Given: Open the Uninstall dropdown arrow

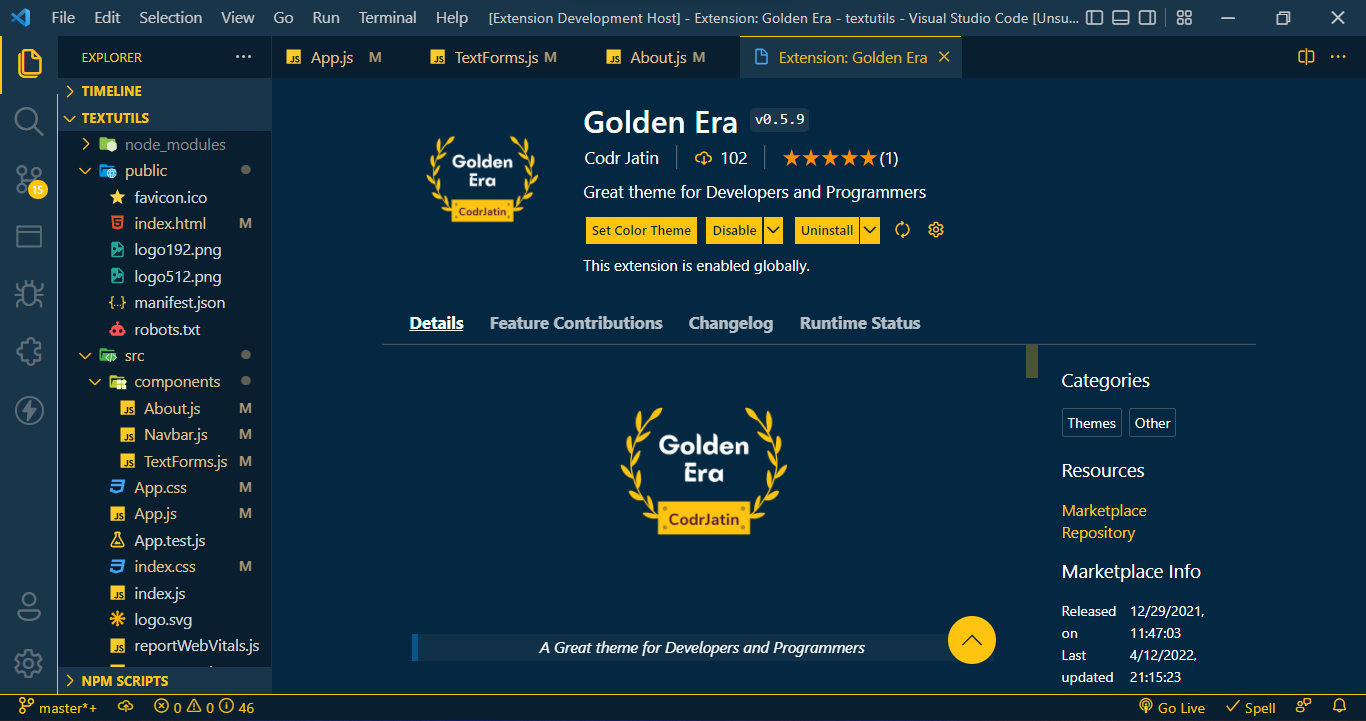Looking at the screenshot, I should [x=870, y=230].
